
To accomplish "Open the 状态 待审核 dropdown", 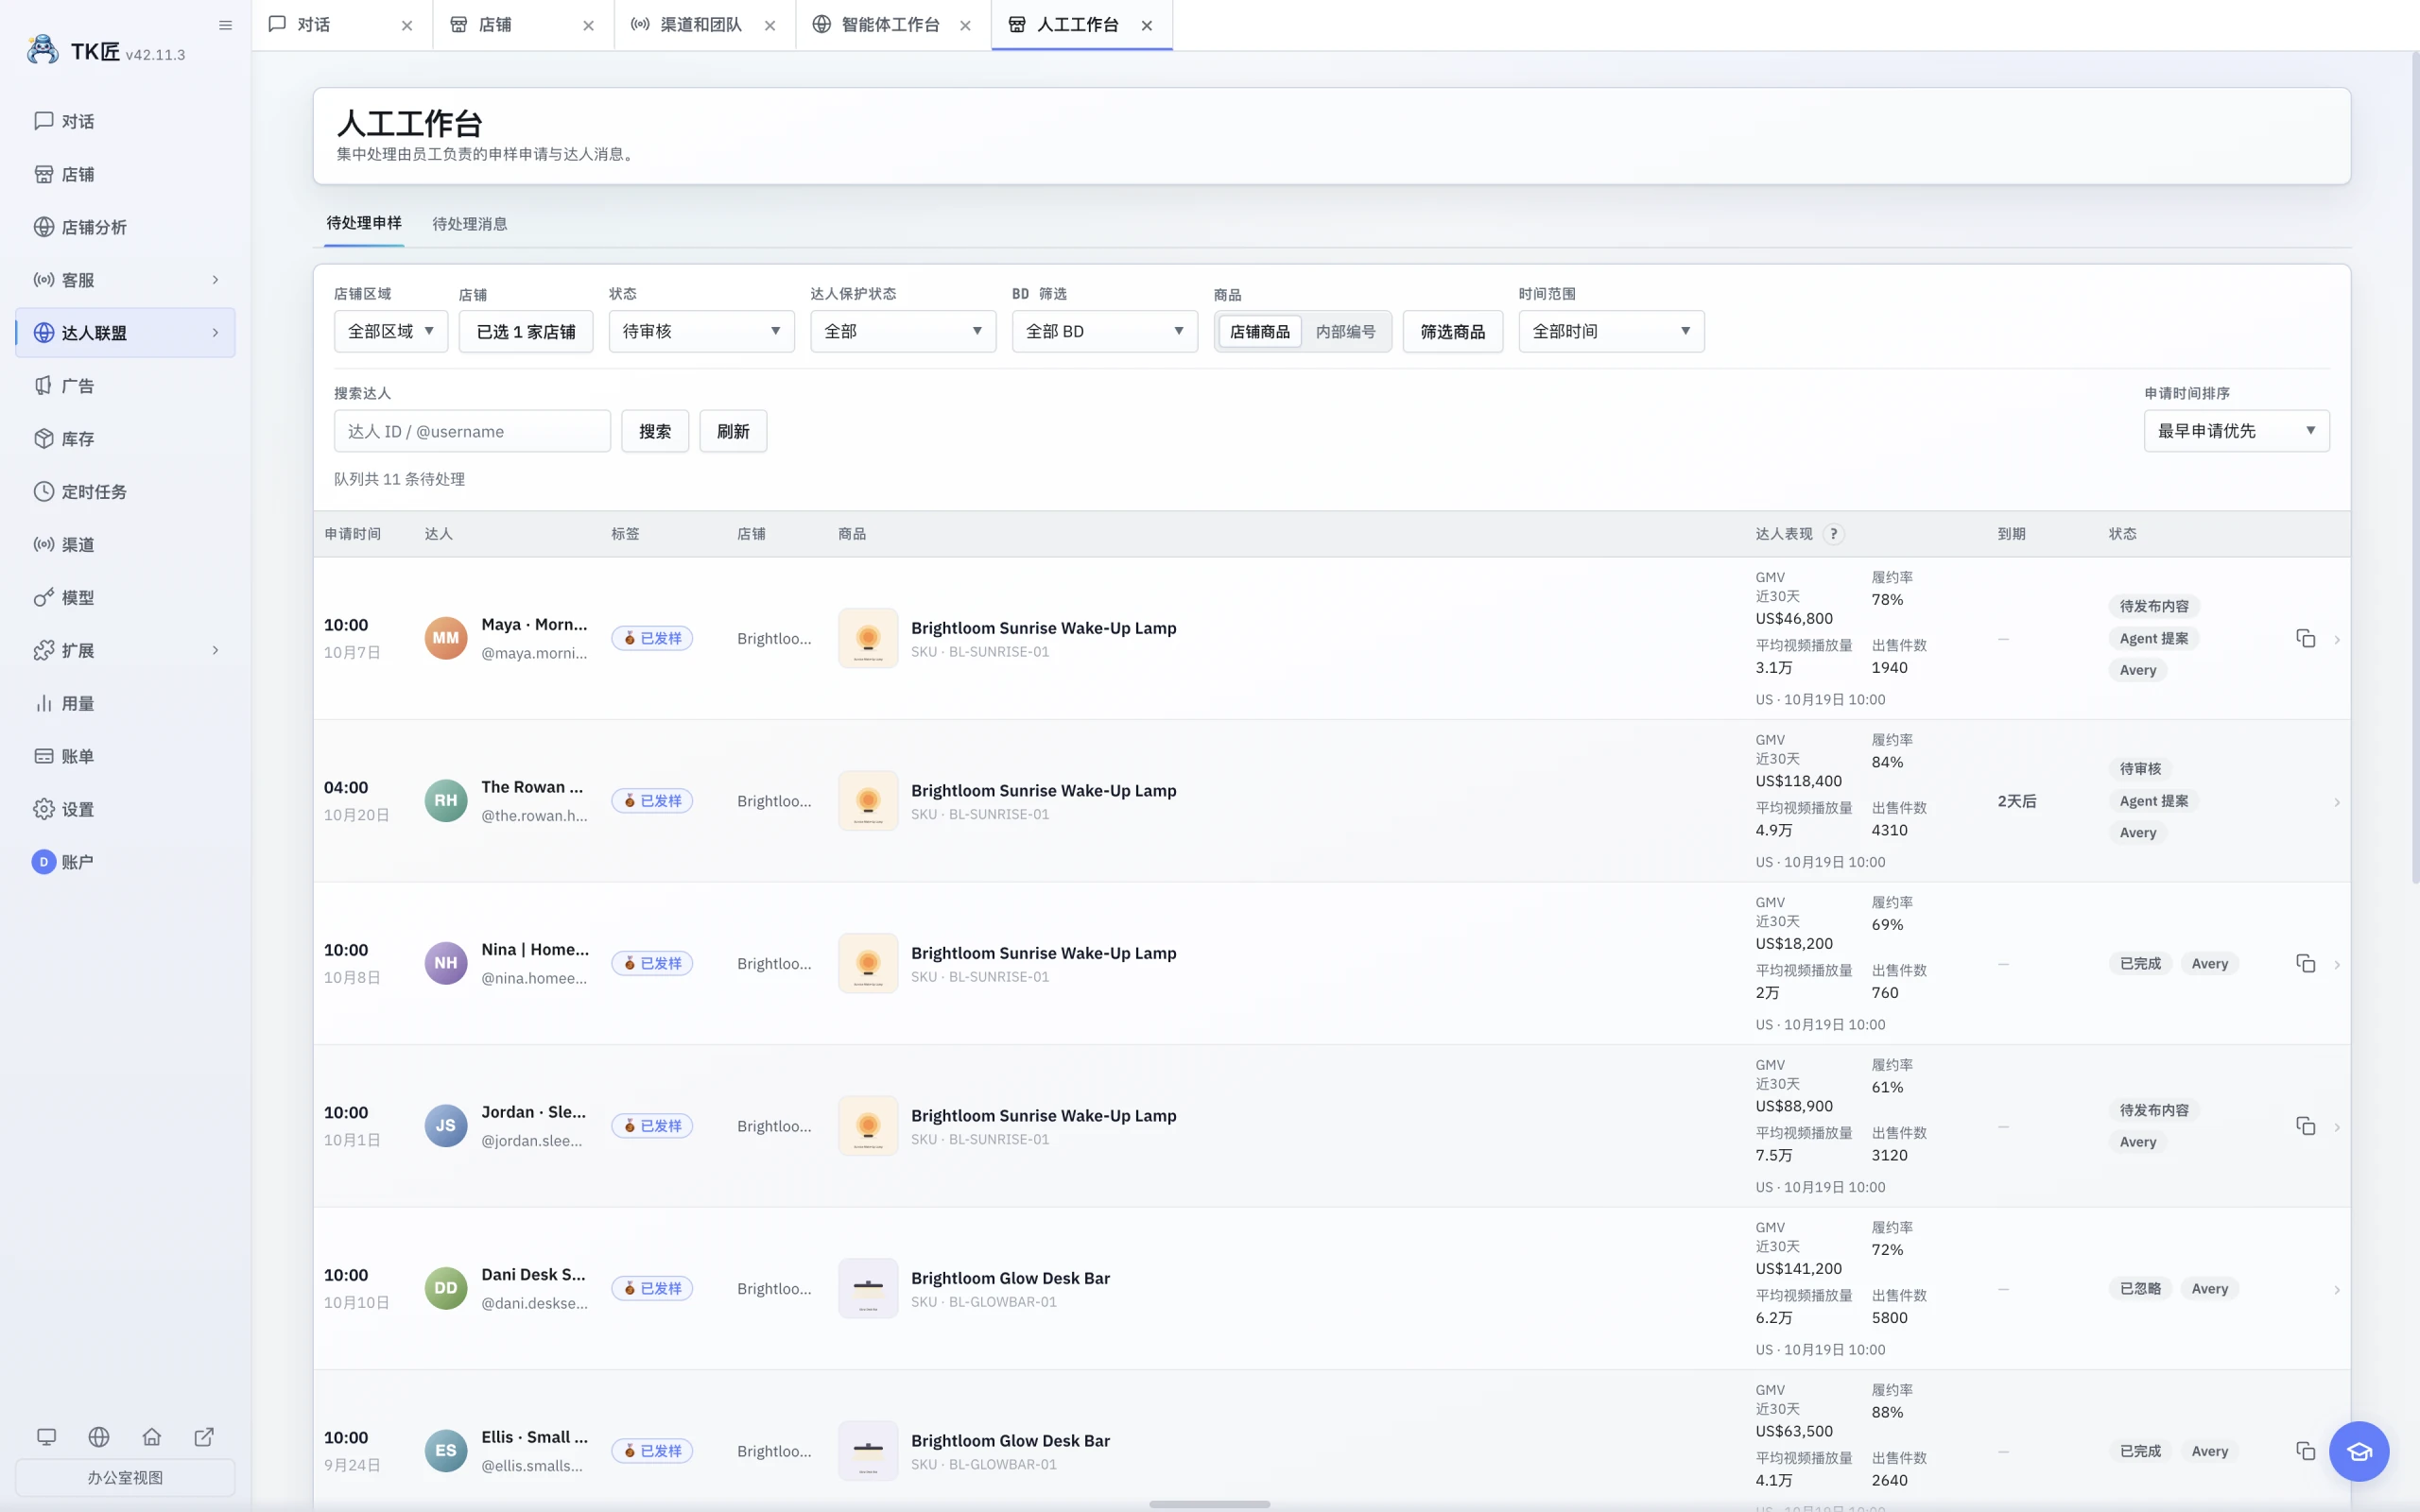I will 701,331.
